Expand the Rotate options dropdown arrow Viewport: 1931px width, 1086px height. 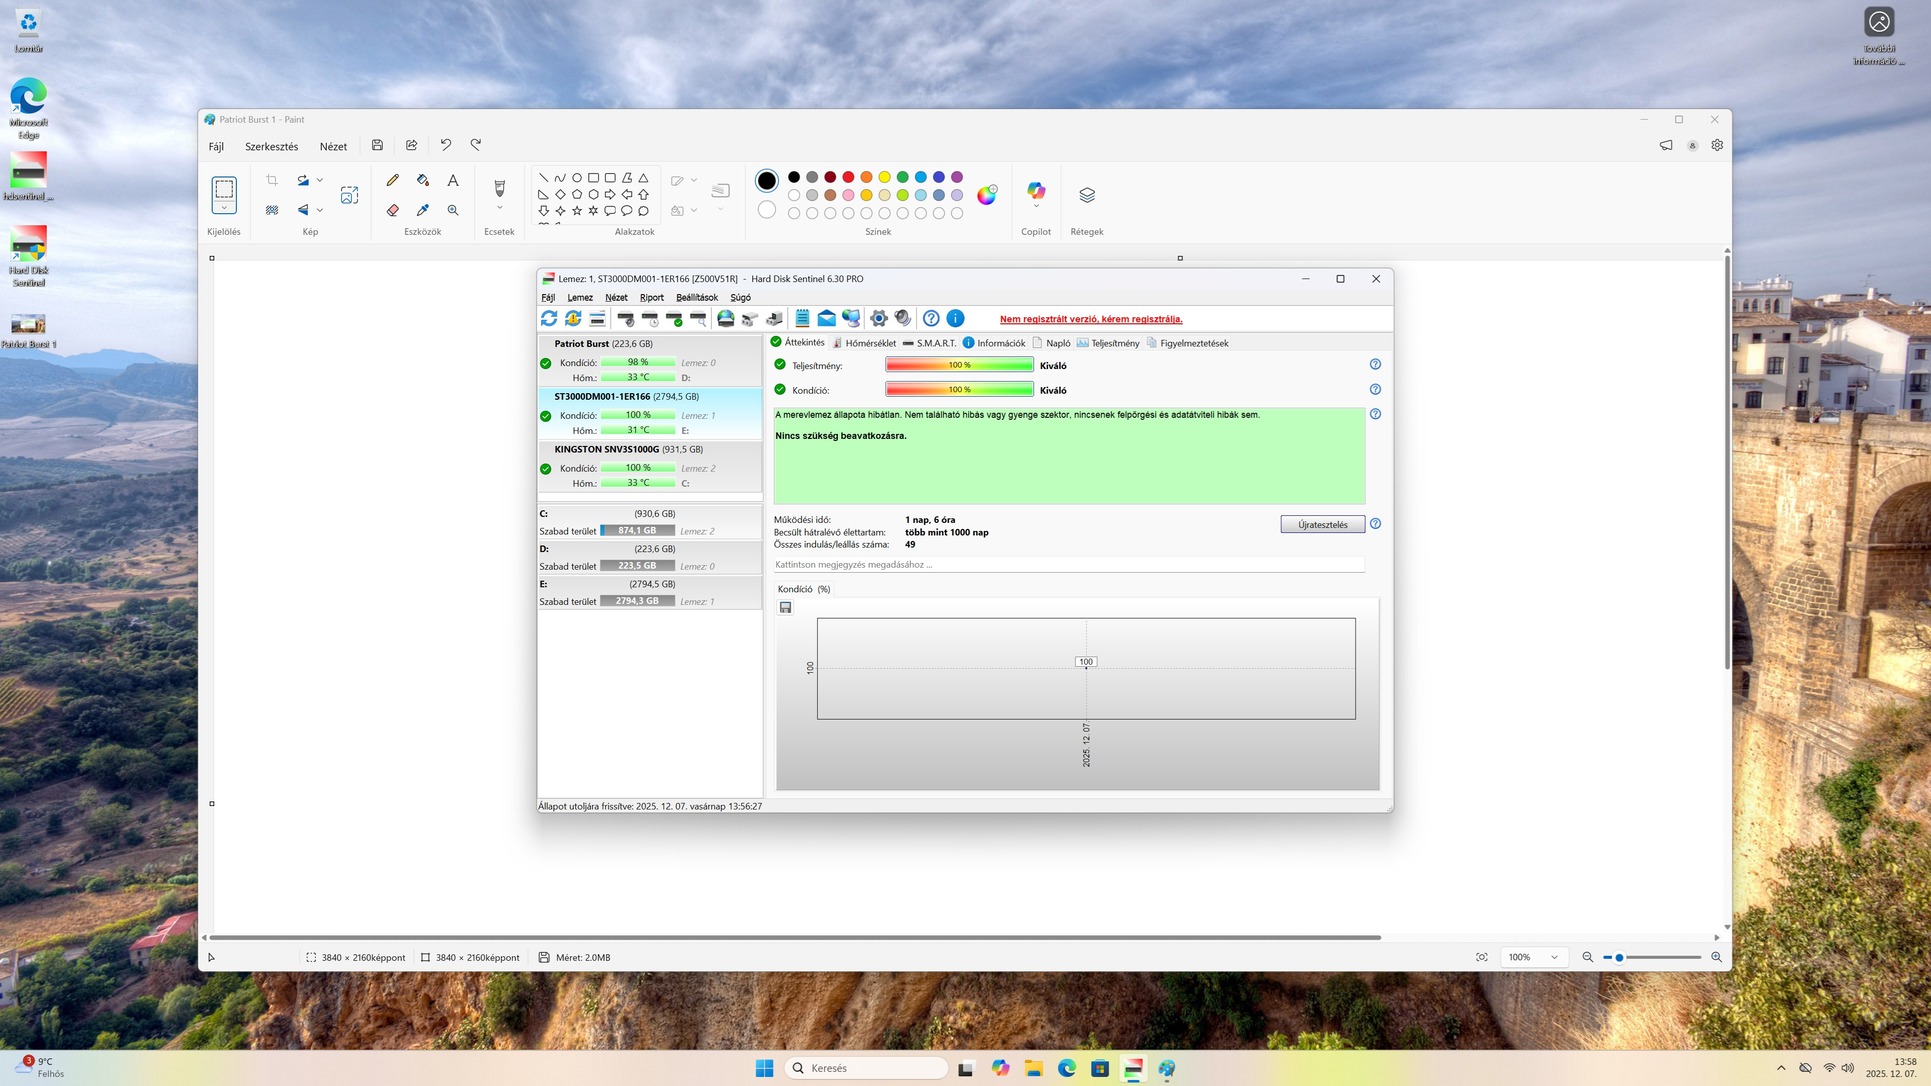coord(320,181)
